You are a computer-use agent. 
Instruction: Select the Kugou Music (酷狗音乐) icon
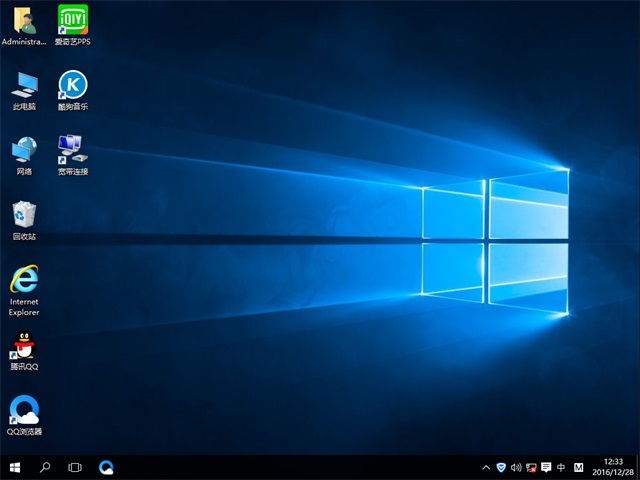[x=72, y=84]
